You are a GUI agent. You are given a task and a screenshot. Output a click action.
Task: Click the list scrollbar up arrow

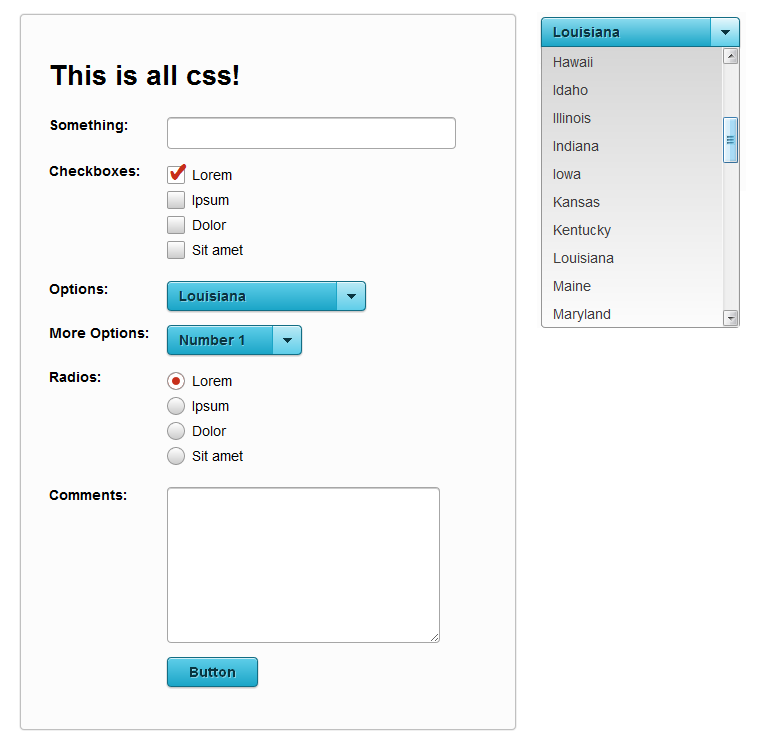pos(730,56)
